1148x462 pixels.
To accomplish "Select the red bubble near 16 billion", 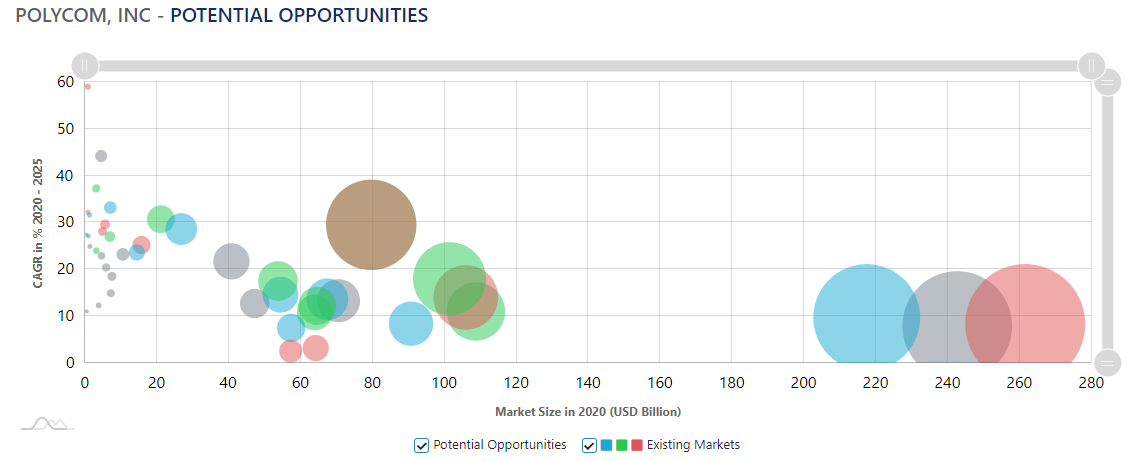I will 142,245.
